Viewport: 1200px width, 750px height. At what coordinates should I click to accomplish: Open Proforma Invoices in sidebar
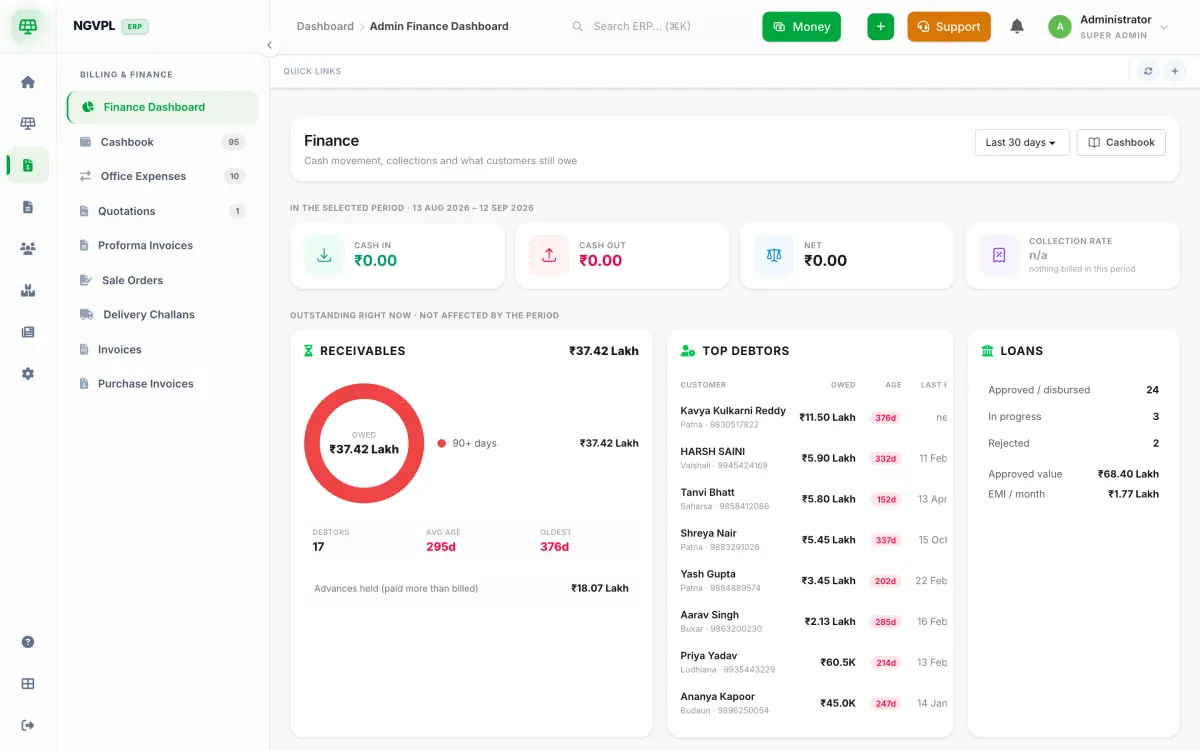163,245
